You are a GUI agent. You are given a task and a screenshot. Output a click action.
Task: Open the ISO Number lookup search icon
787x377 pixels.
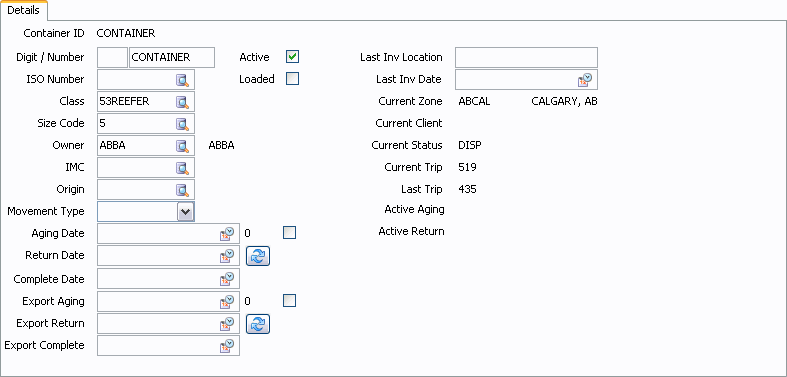[x=182, y=80]
